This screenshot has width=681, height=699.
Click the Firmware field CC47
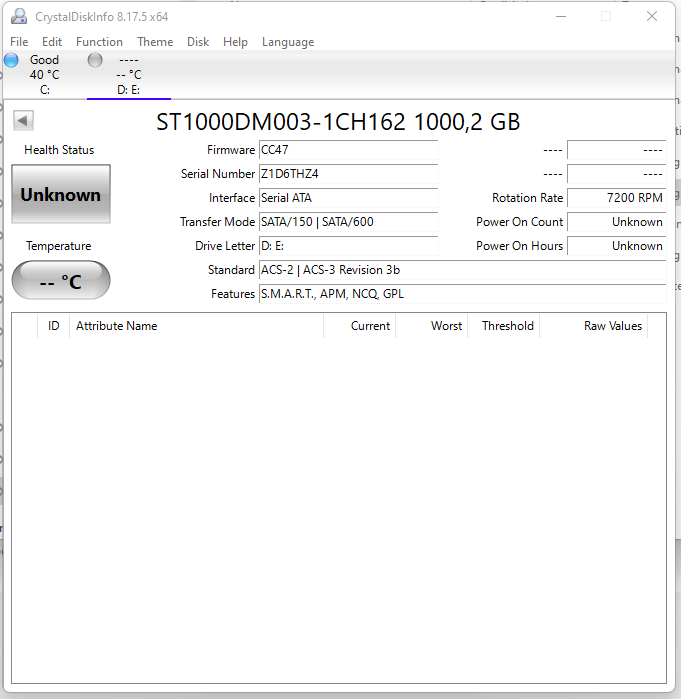point(349,150)
